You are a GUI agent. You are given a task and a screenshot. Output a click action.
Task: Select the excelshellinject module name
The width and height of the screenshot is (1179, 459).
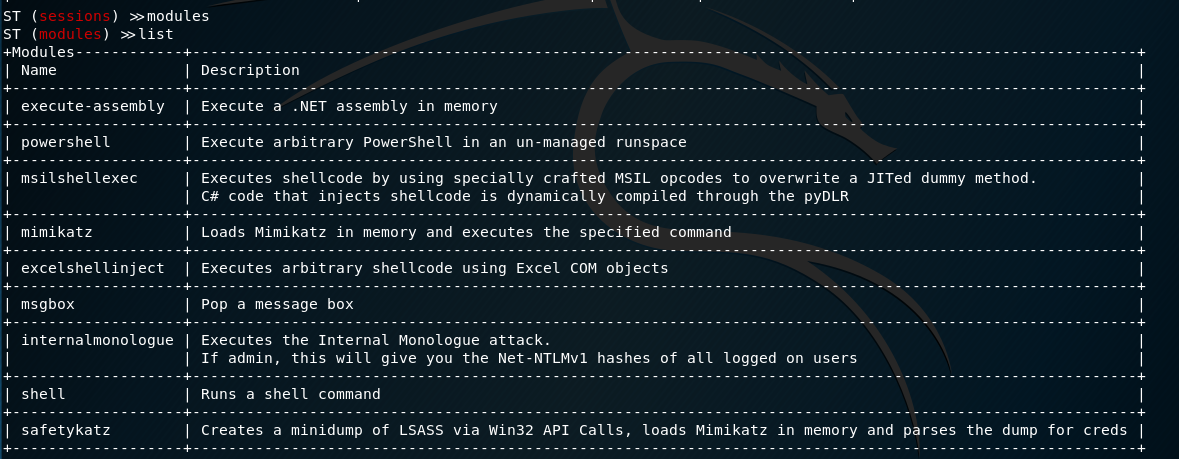tap(93, 268)
